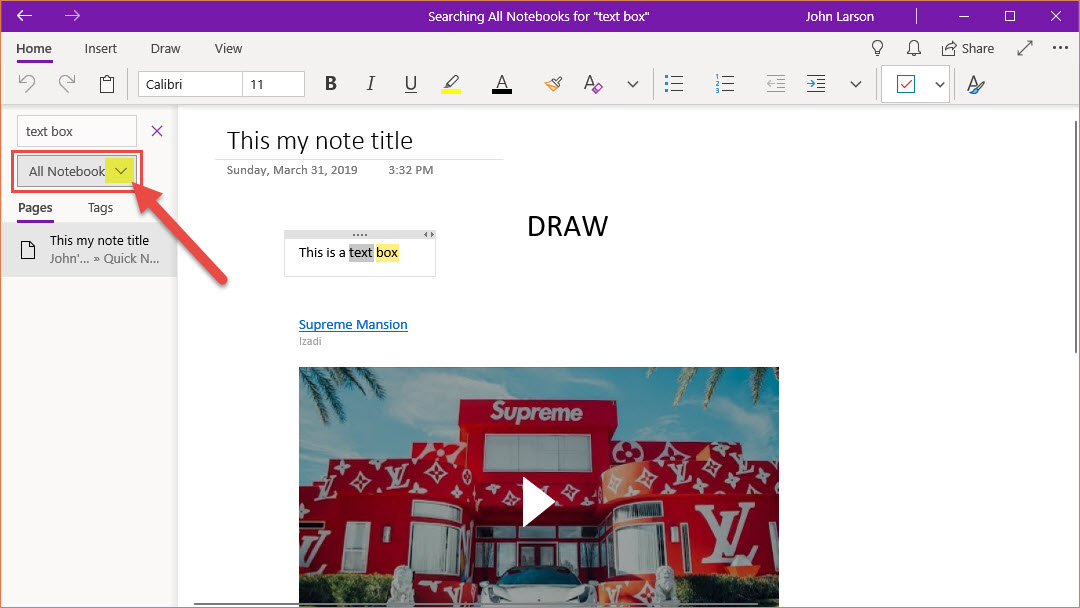The image size is (1080, 608).
Task: Apply the Format Painter brush
Action: 553,85
